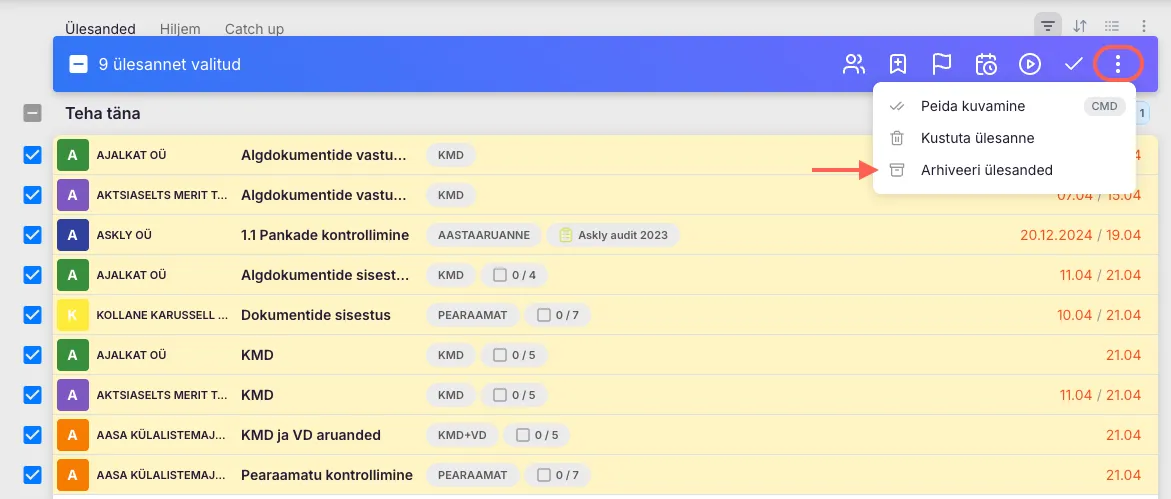Image resolution: width=1171 pixels, height=499 pixels.
Task: Click the calendar clock reschedule icon
Action: tap(986, 65)
